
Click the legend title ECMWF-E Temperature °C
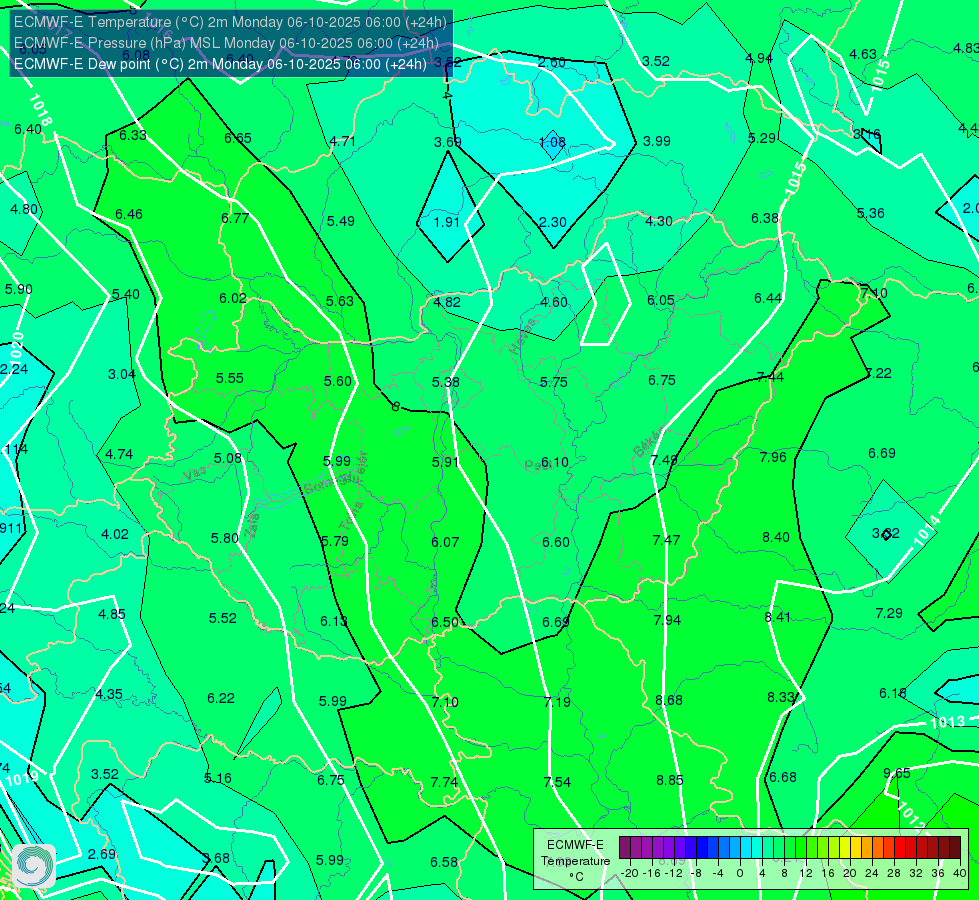coord(575,861)
